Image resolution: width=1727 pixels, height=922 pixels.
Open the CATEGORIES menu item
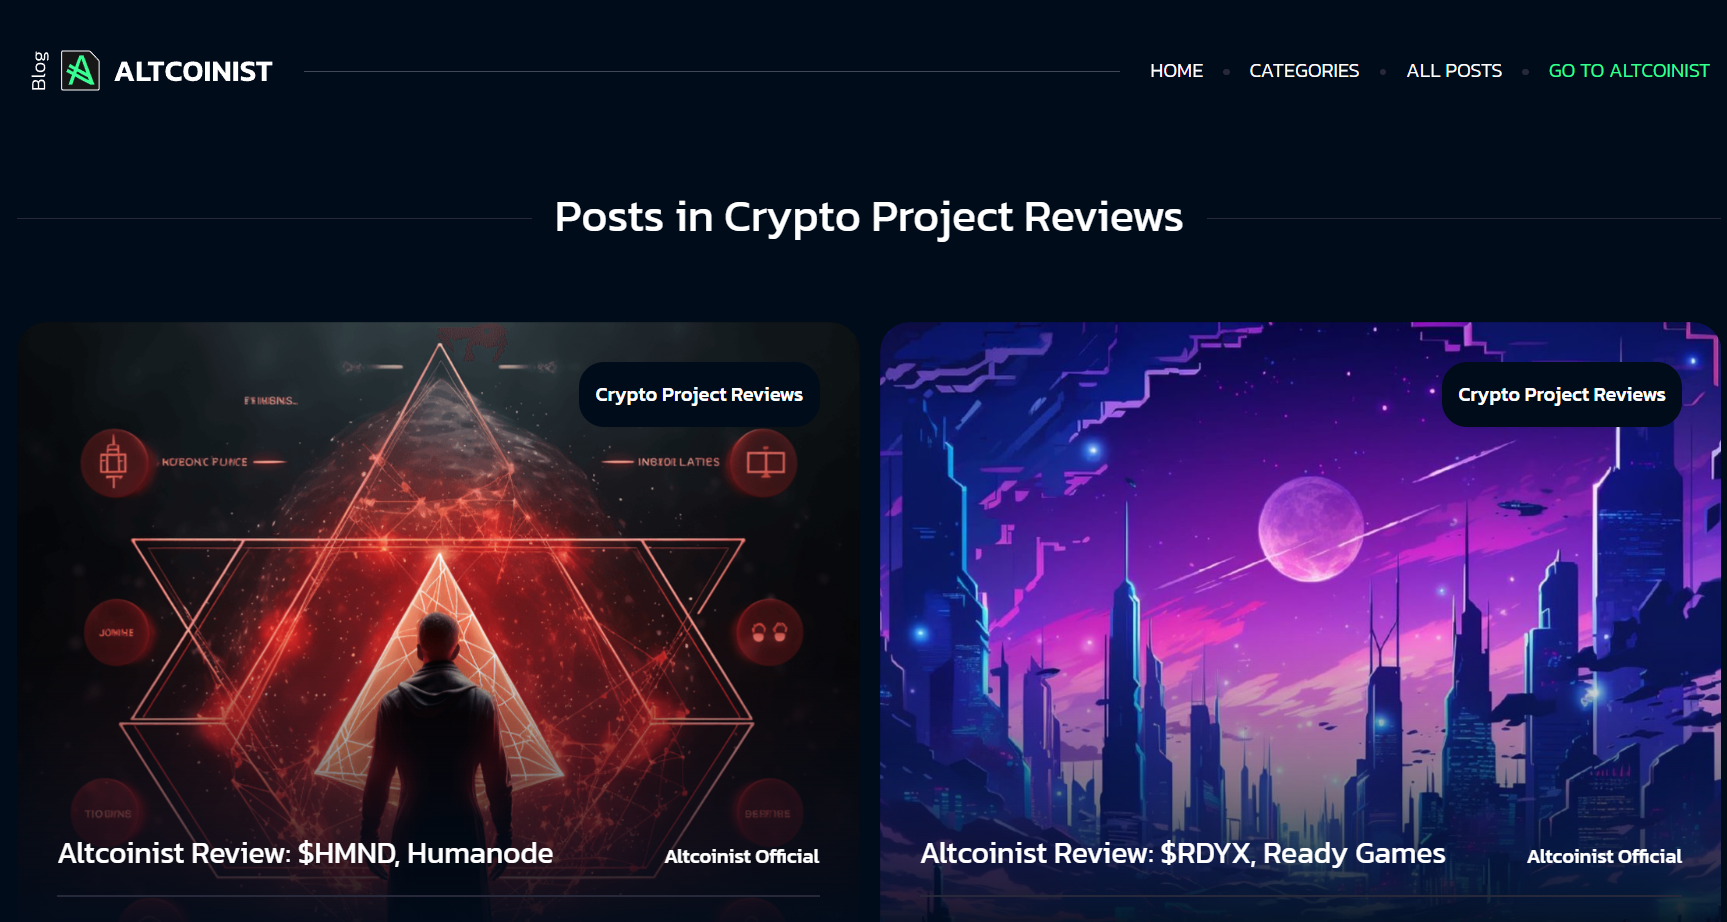(x=1304, y=71)
